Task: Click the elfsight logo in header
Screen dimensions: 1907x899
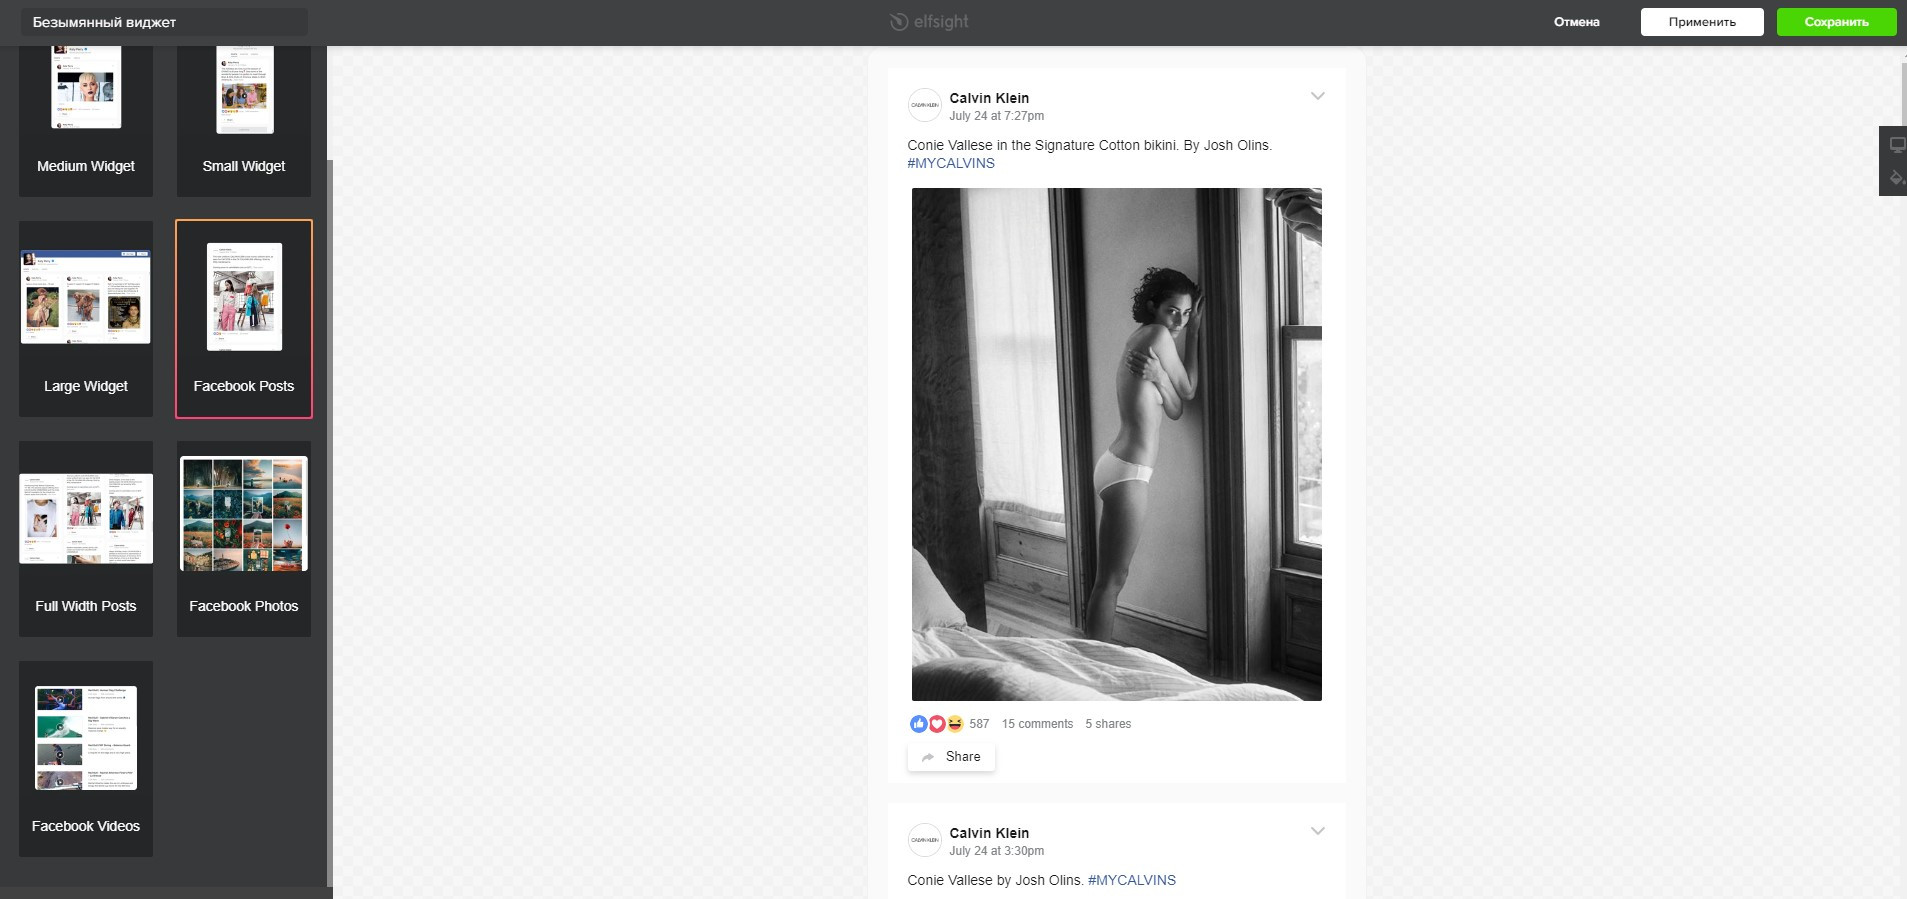Action: (x=929, y=22)
